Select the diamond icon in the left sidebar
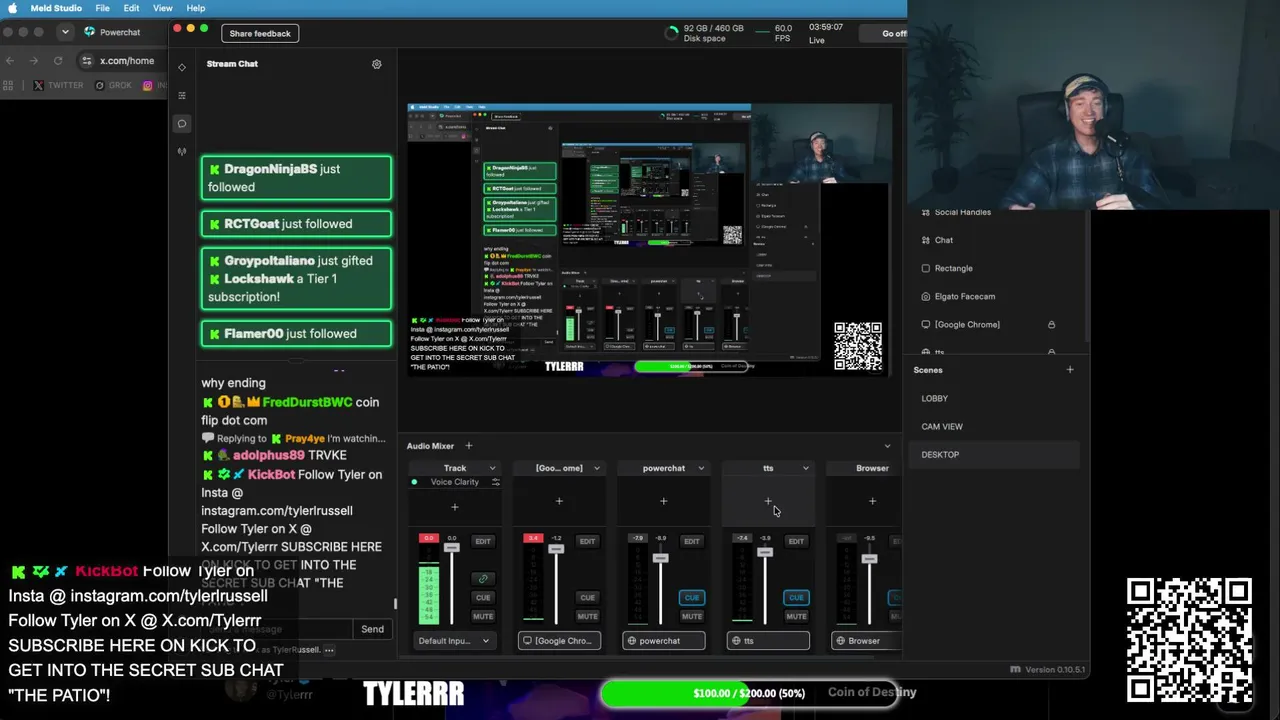 click(182, 67)
